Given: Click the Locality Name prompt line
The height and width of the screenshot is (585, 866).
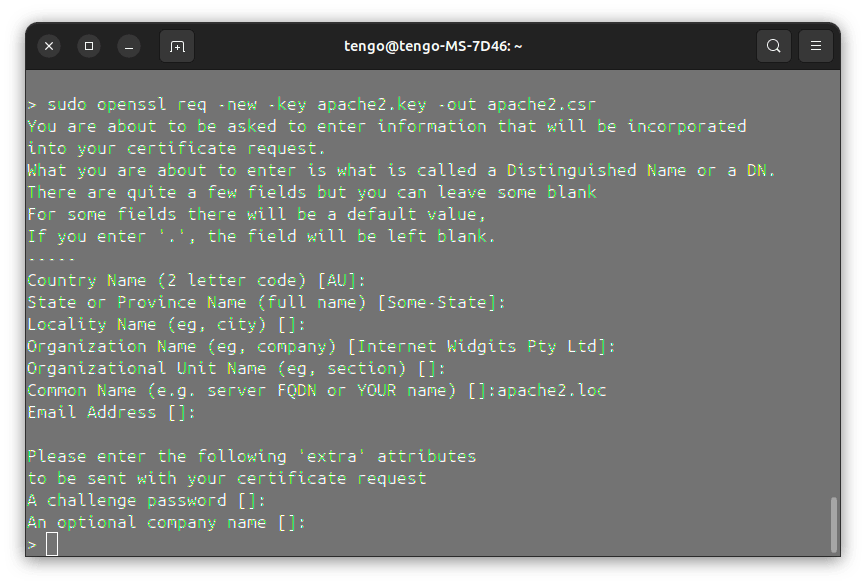Looking at the screenshot, I should [166, 325].
